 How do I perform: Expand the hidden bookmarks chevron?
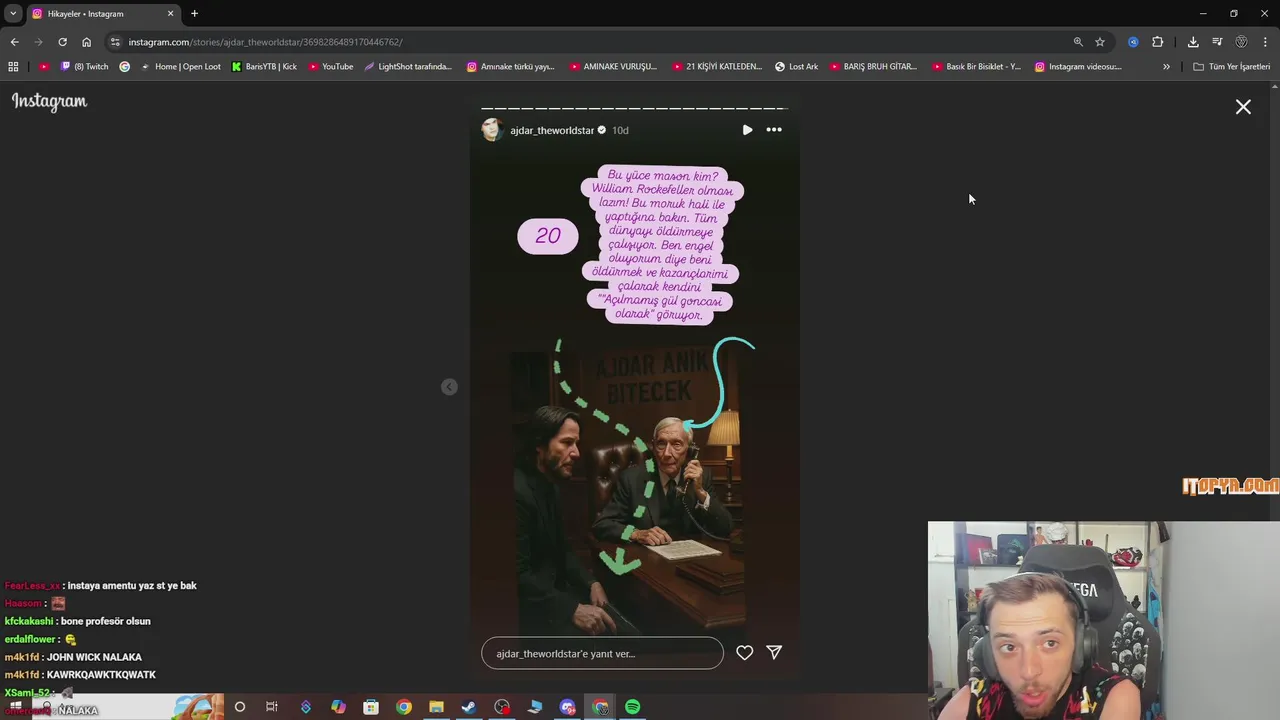[1166, 67]
